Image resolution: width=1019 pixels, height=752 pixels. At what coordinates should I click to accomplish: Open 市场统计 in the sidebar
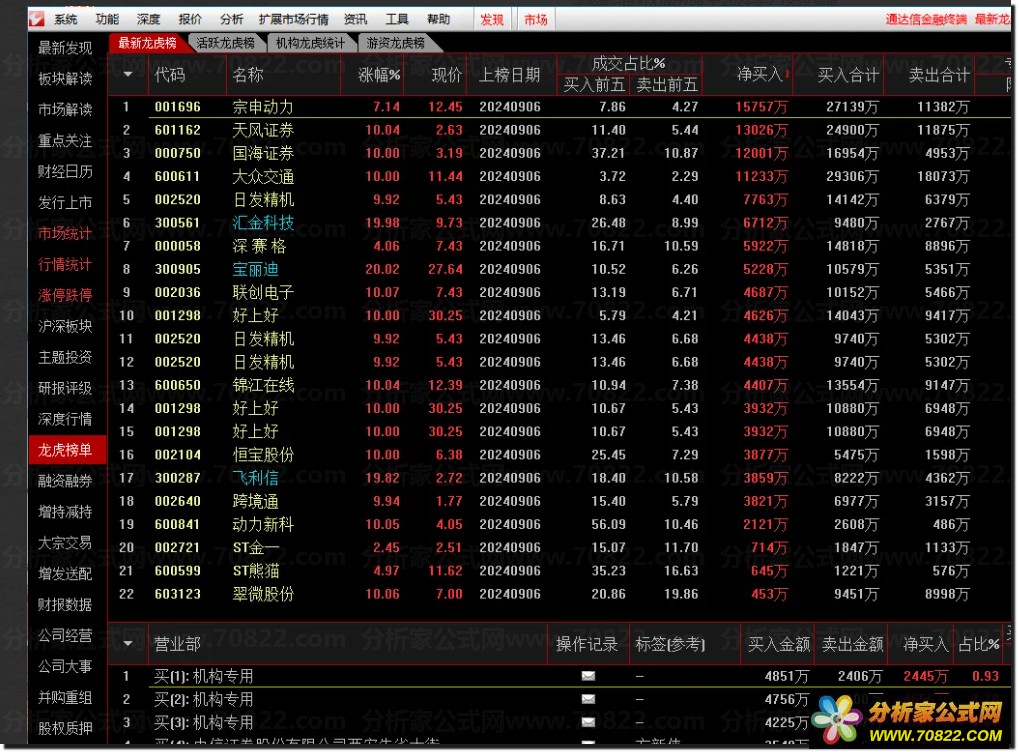(x=65, y=233)
